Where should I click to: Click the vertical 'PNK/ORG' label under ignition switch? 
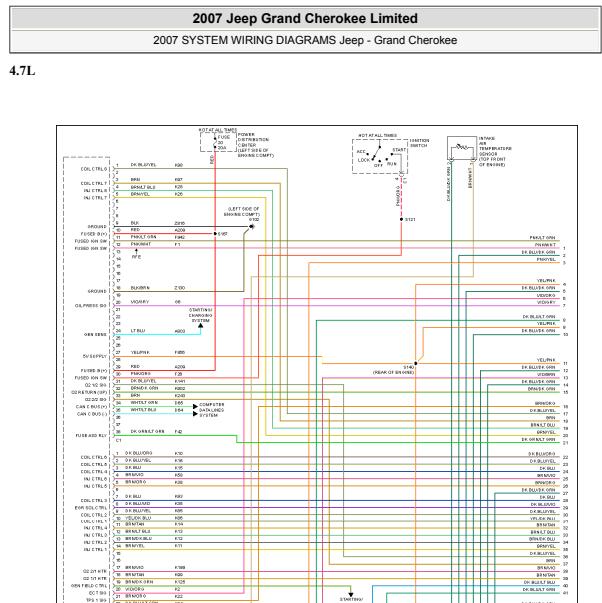click(x=397, y=196)
